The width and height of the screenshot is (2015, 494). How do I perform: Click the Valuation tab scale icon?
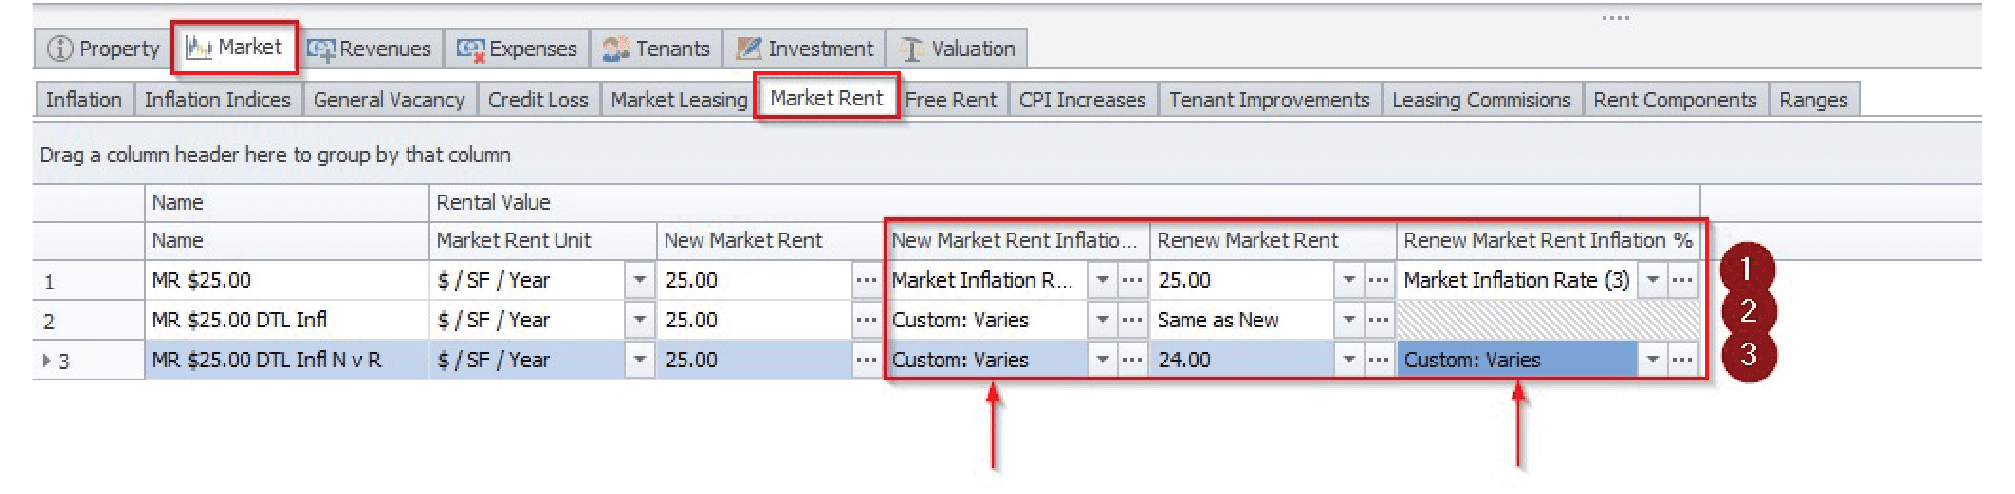911,49
